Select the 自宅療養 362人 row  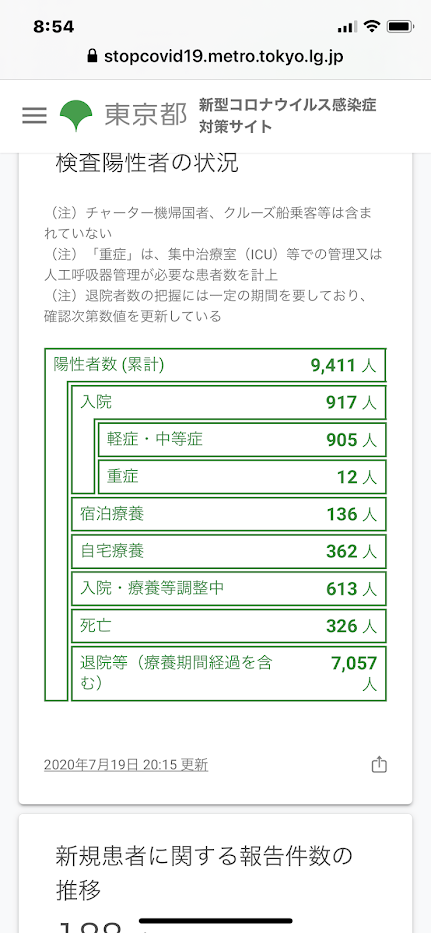coord(229,551)
